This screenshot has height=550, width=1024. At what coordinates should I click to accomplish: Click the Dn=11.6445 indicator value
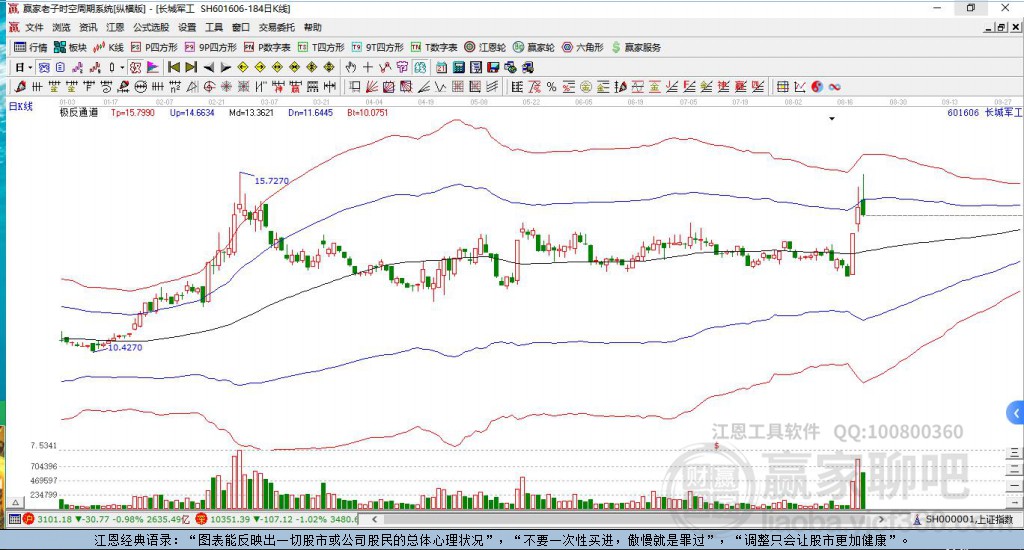[x=310, y=112]
